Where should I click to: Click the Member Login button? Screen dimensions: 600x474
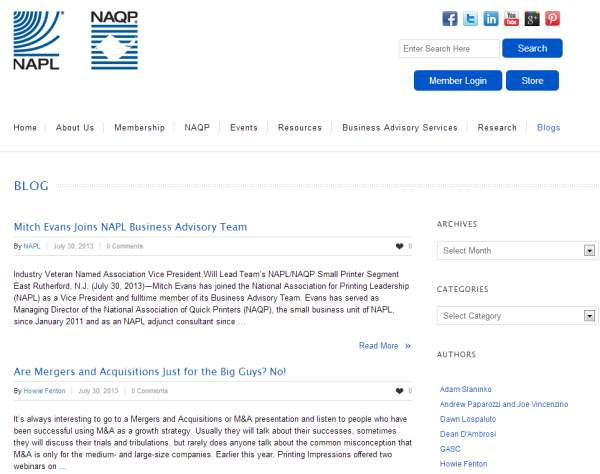click(x=458, y=80)
